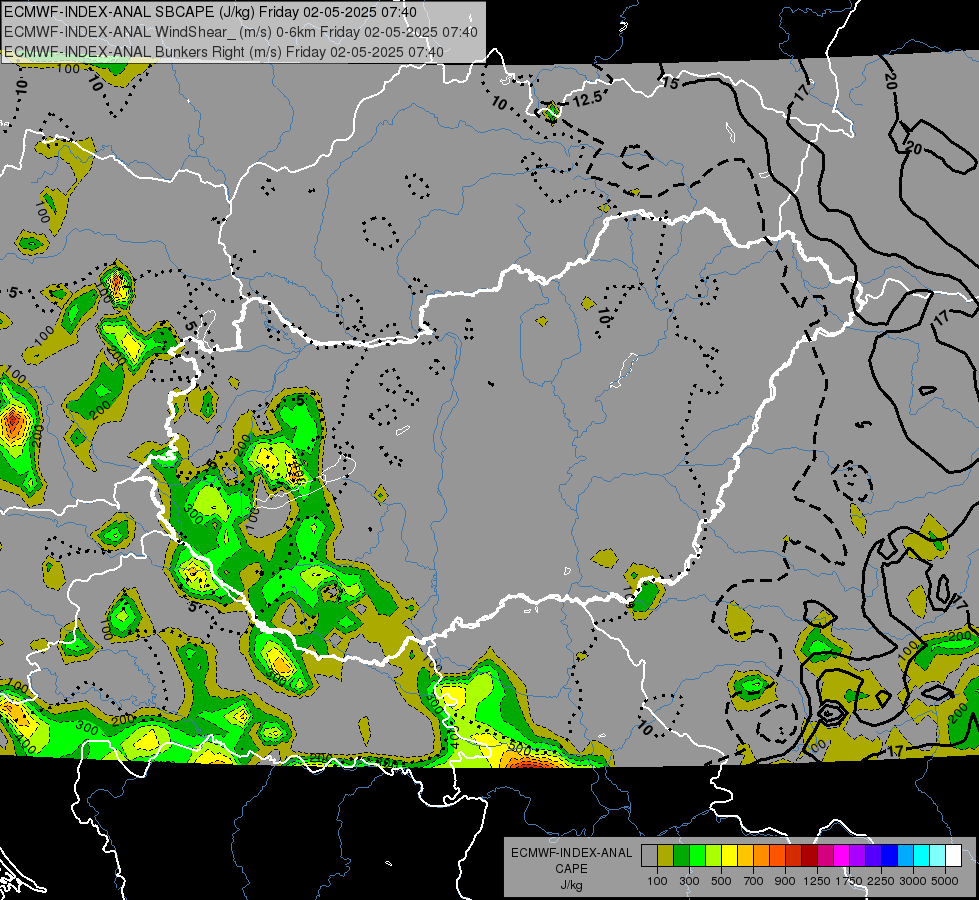Screen dimensions: 979x900
Task: Click the pure yellow legend swatch
Action: [729, 855]
